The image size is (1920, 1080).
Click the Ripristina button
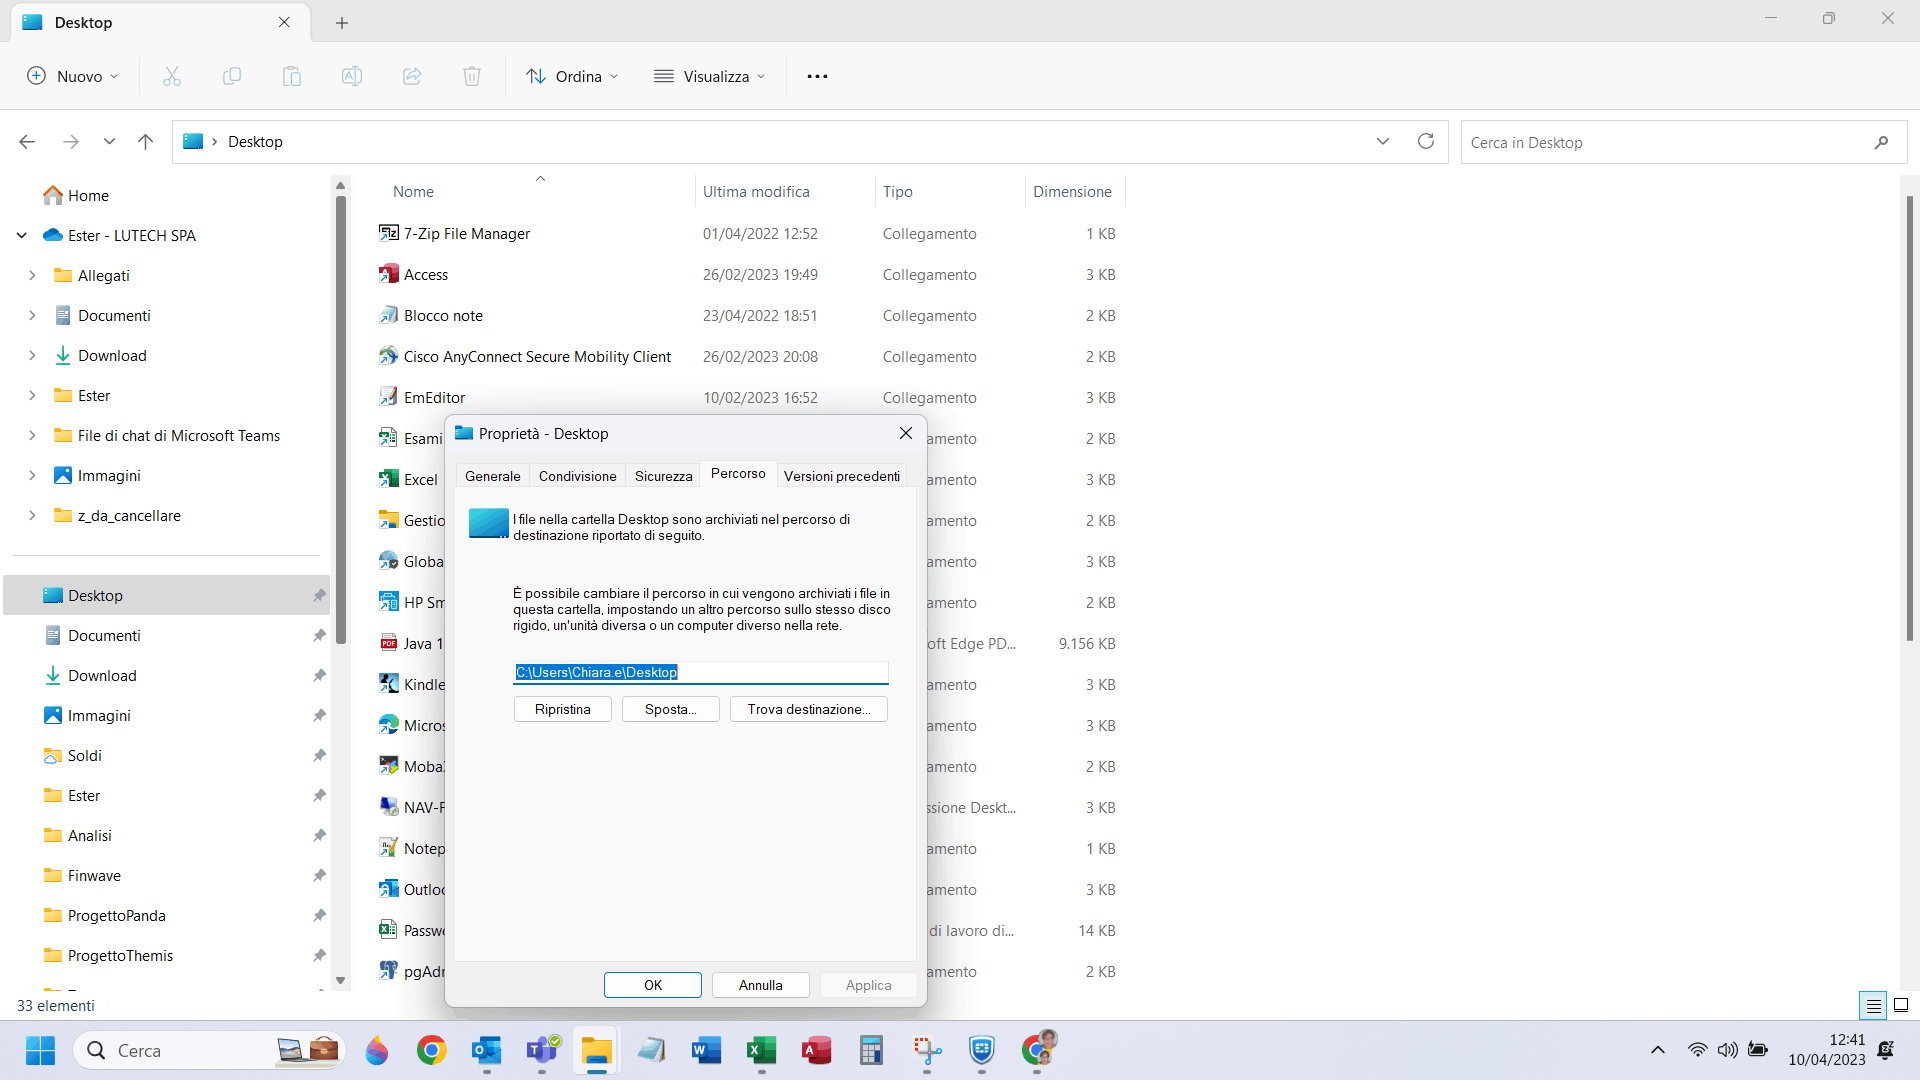[x=562, y=709]
